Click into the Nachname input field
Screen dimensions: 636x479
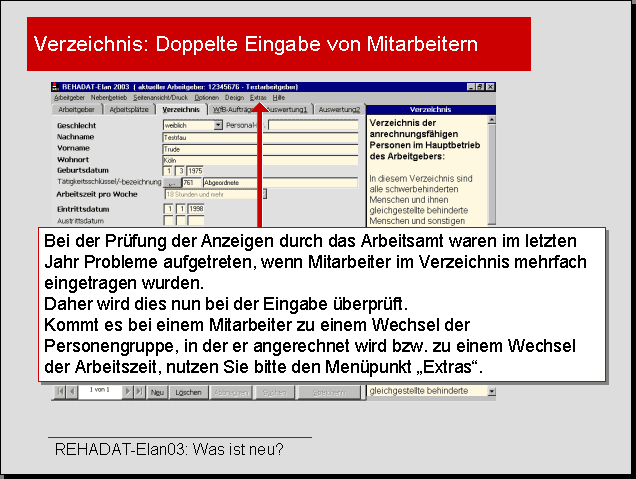tap(260, 137)
